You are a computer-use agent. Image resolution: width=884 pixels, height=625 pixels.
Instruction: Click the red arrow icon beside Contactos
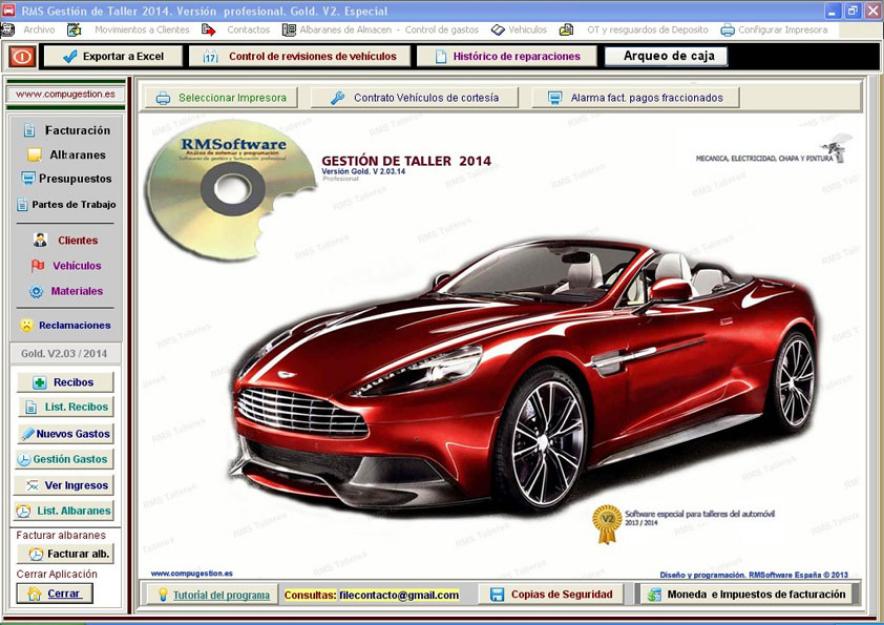pos(209,30)
